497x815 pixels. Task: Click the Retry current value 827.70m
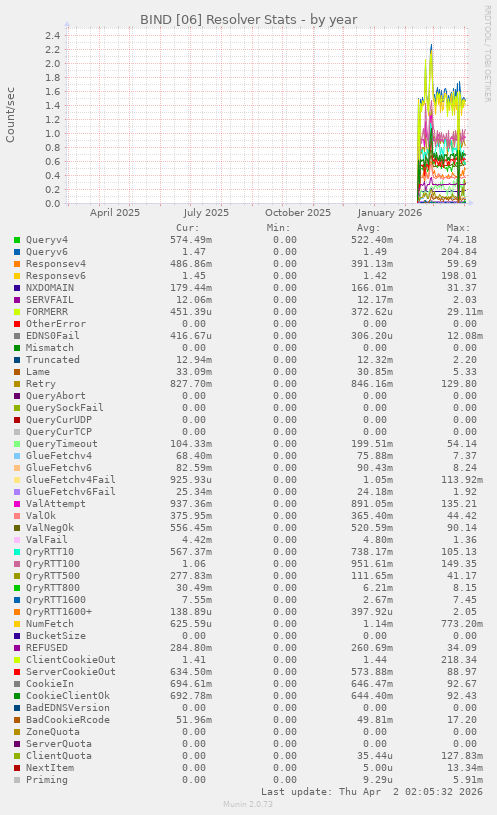point(191,384)
